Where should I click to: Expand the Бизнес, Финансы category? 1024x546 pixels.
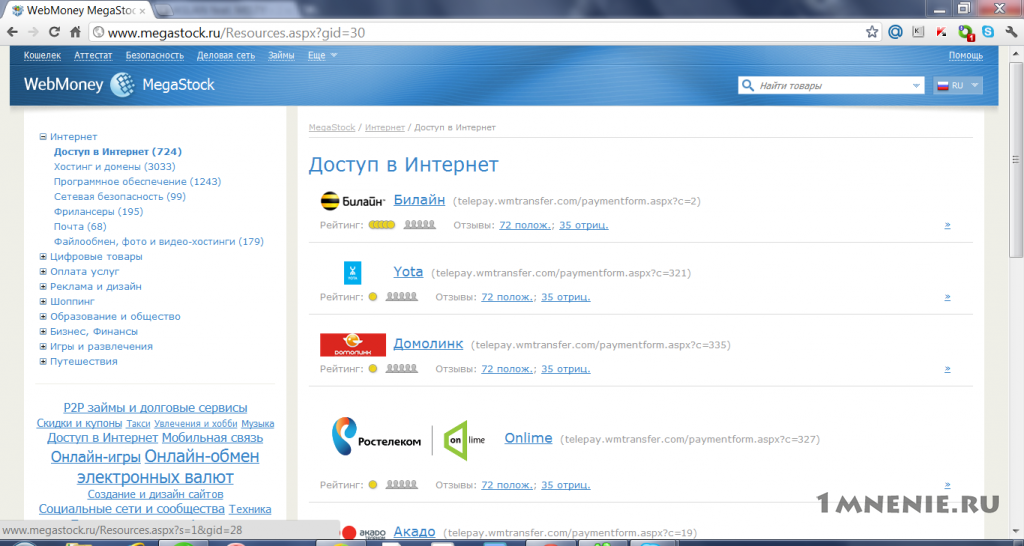[43, 332]
